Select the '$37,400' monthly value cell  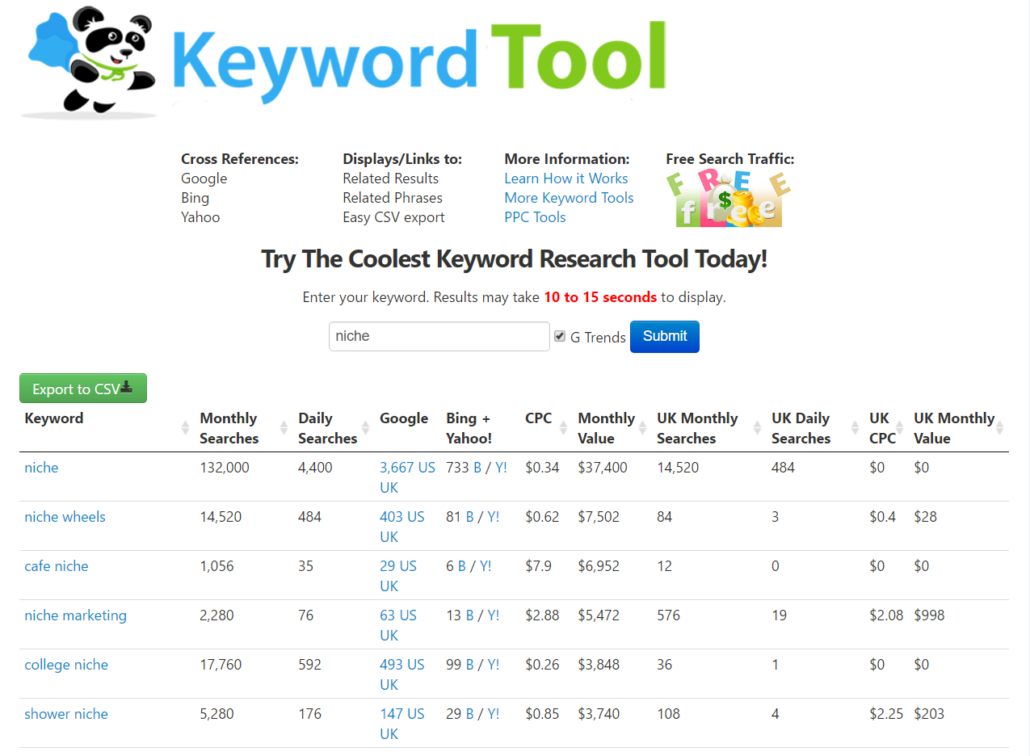tap(602, 468)
